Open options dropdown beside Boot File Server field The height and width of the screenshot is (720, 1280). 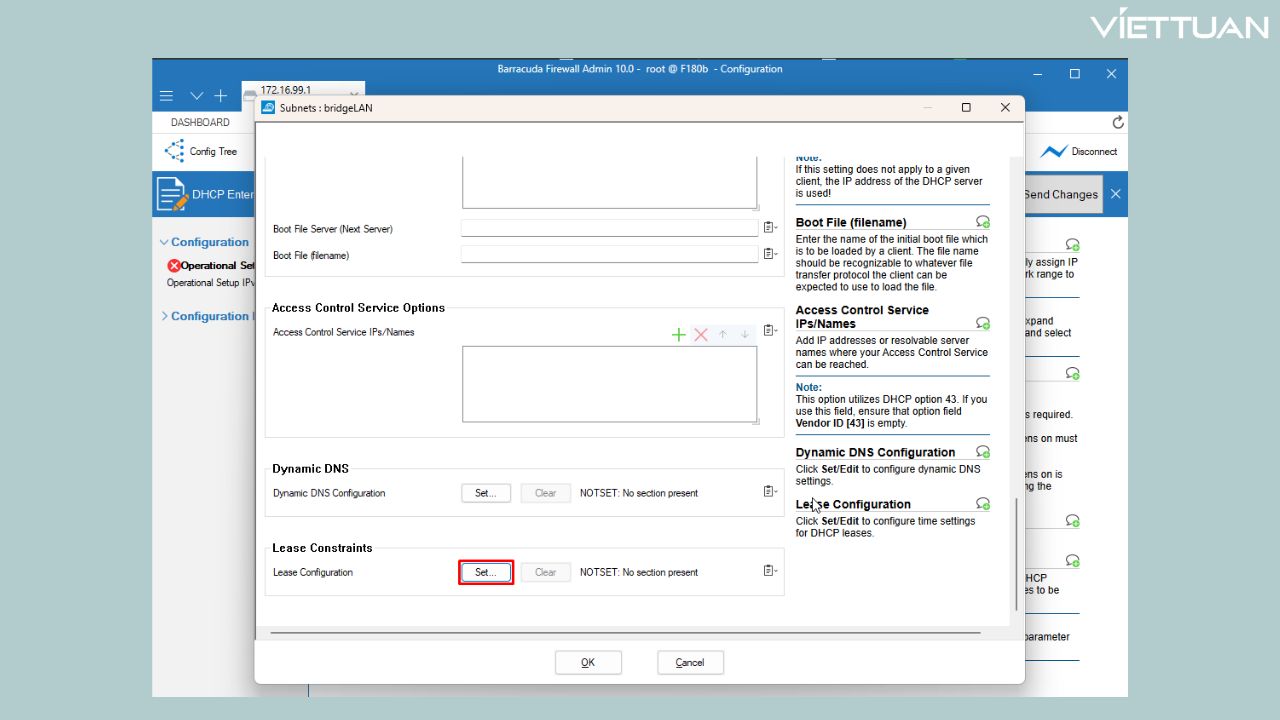coord(770,228)
